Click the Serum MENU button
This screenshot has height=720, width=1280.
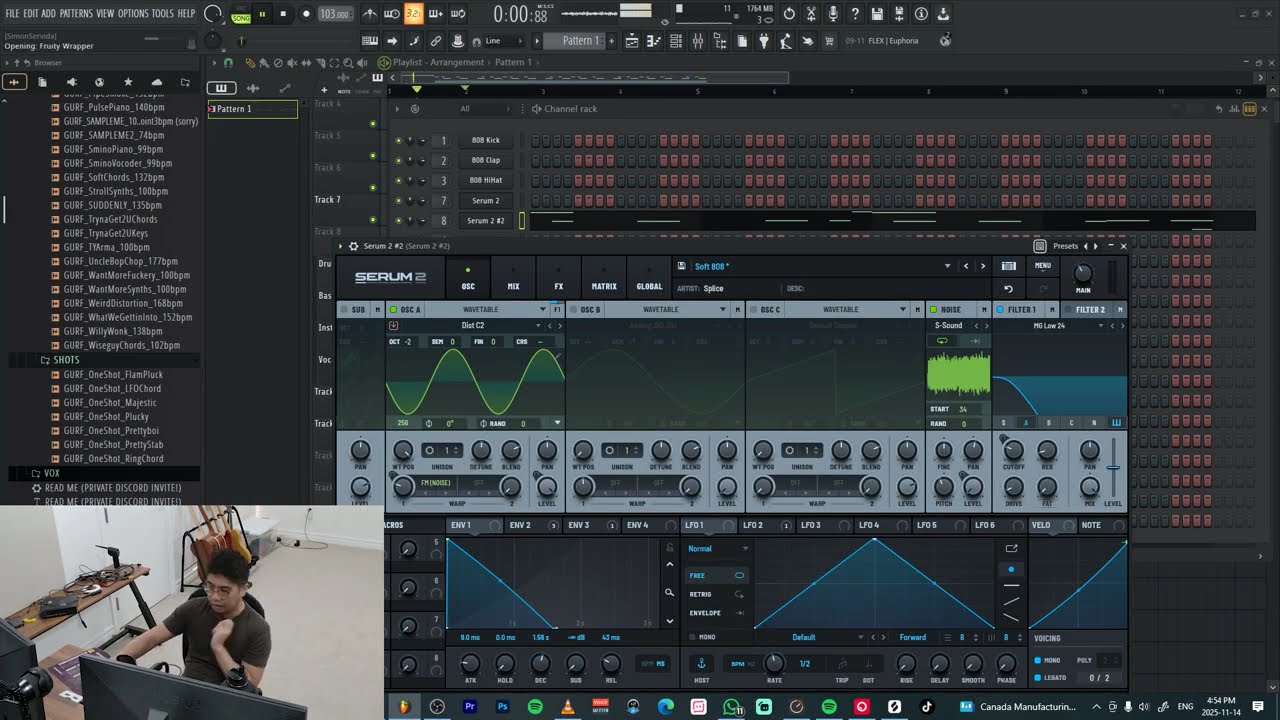click(1043, 266)
